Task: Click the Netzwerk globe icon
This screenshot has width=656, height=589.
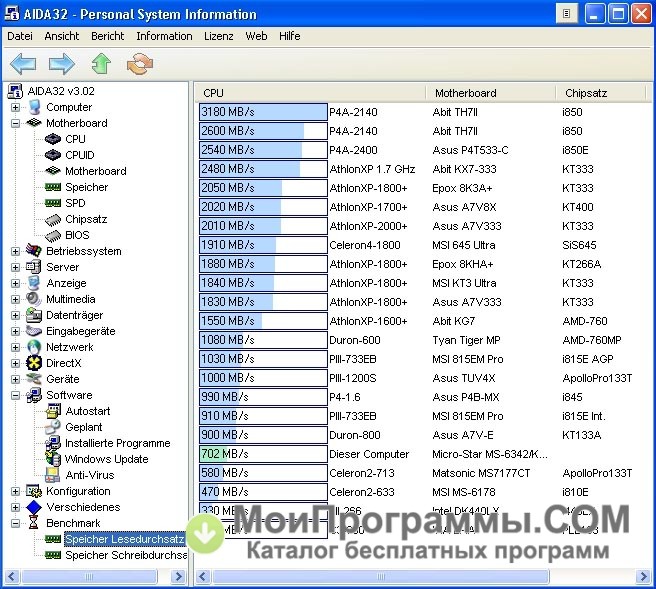Action: pos(34,347)
